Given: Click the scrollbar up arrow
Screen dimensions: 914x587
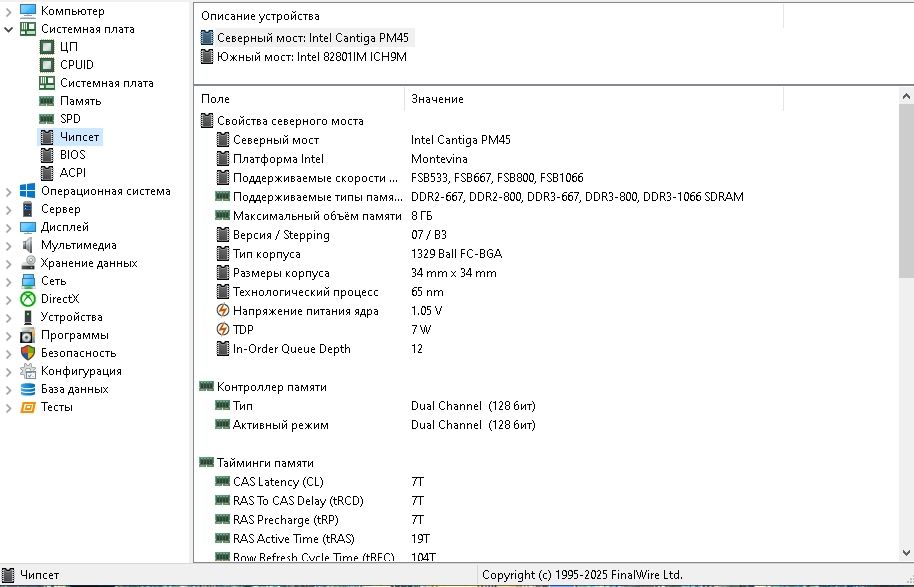Looking at the screenshot, I should pyautogui.click(x=906, y=96).
